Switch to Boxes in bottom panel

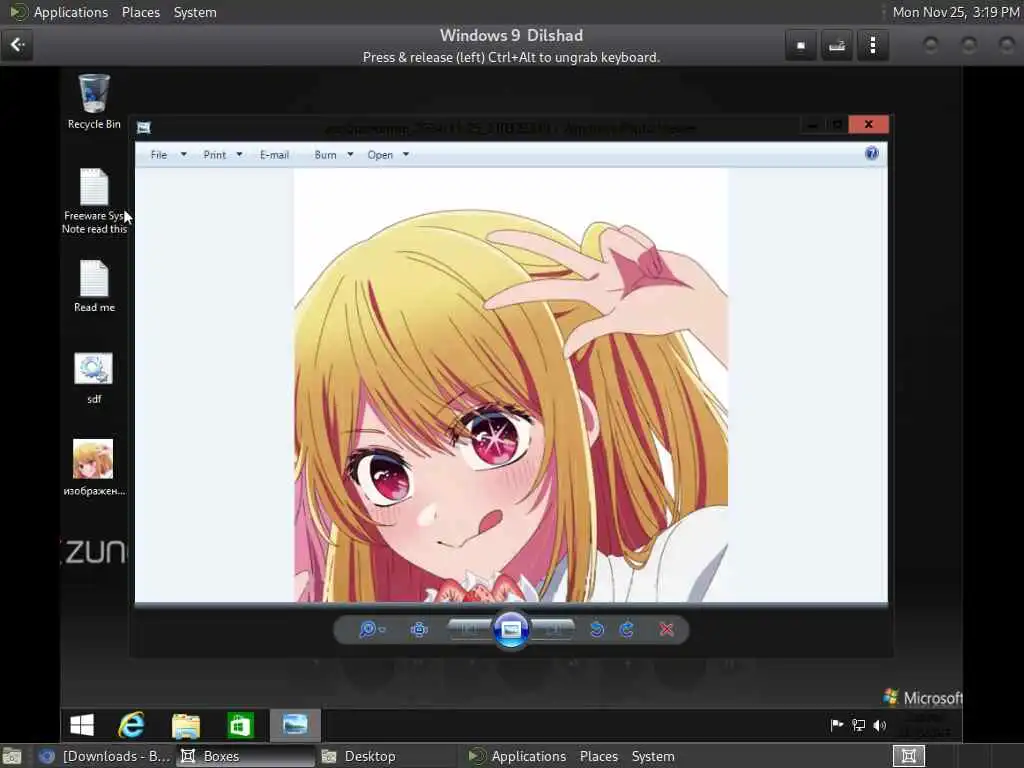(x=246, y=756)
